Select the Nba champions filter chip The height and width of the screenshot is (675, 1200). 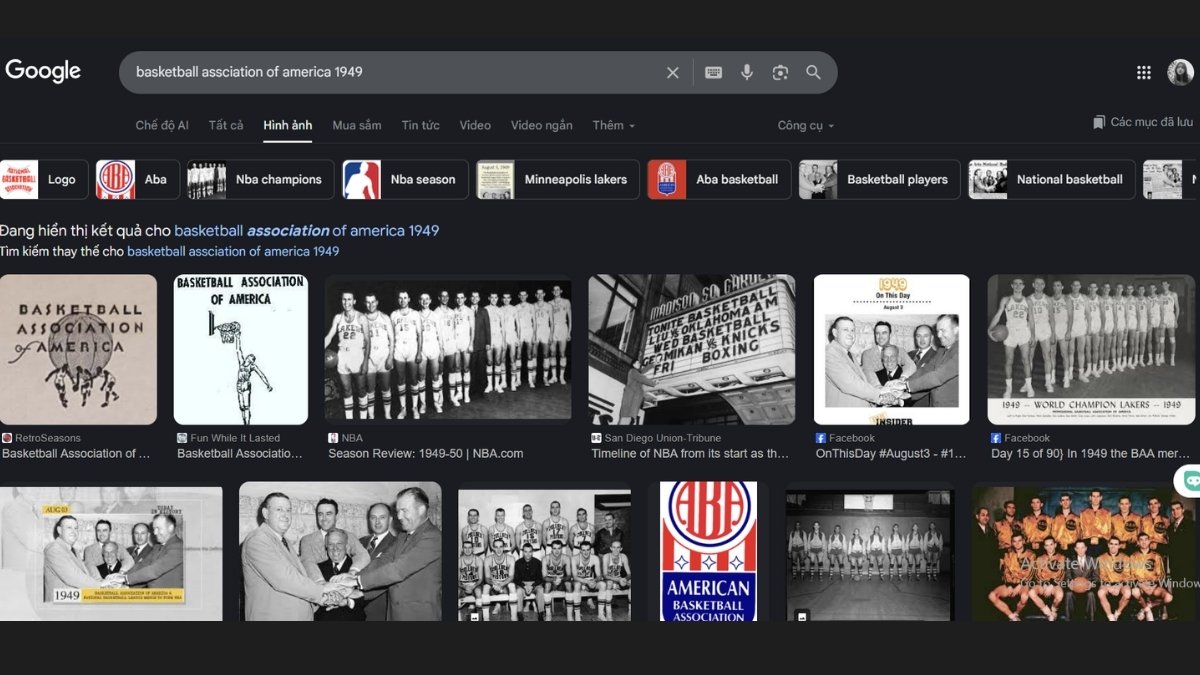(261, 180)
